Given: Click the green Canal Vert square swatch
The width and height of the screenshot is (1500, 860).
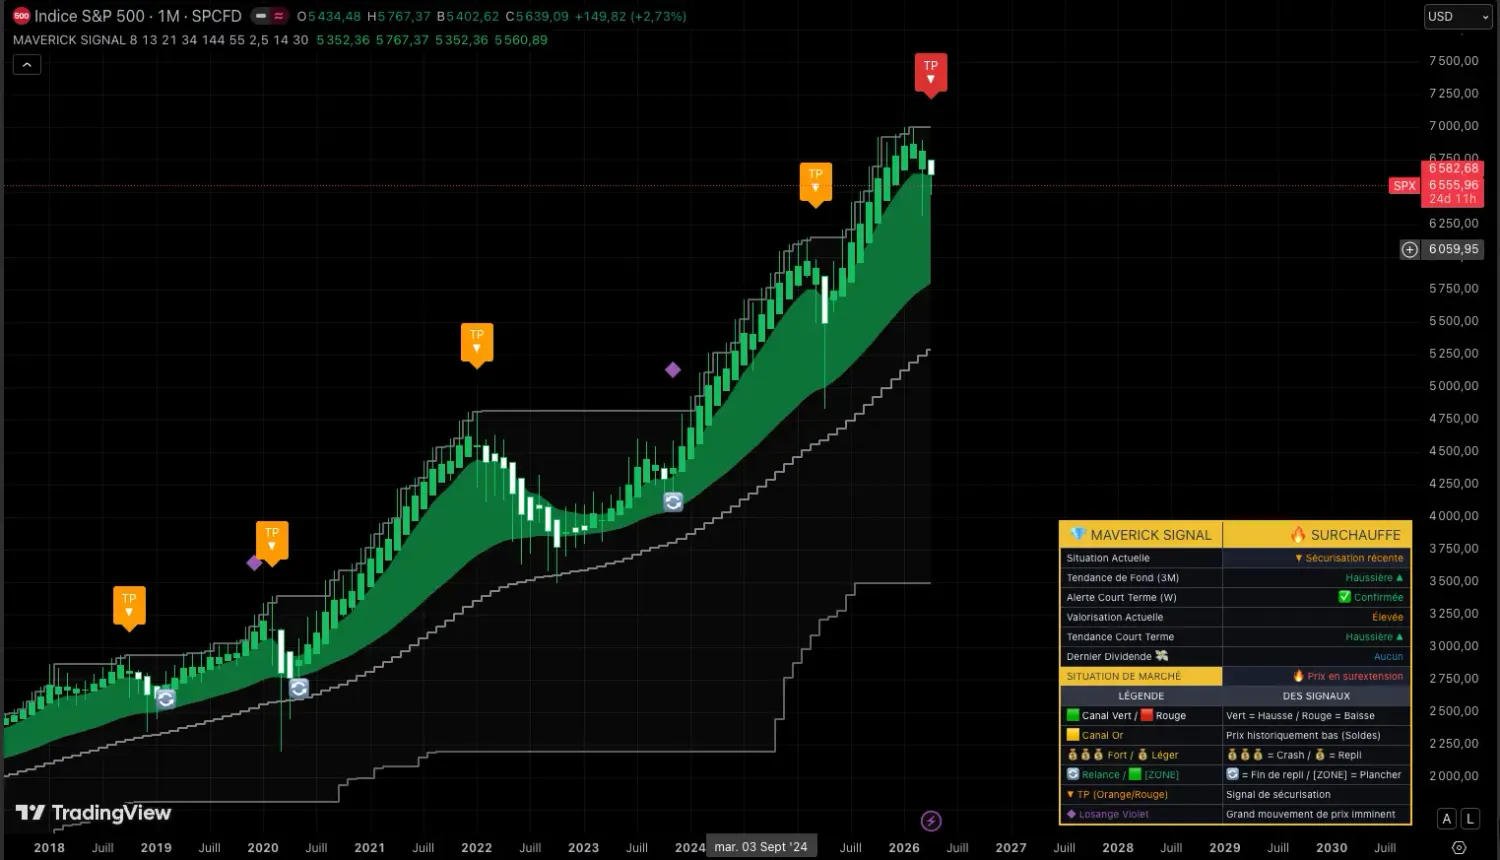Looking at the screenshot, I should point(1073,715).
